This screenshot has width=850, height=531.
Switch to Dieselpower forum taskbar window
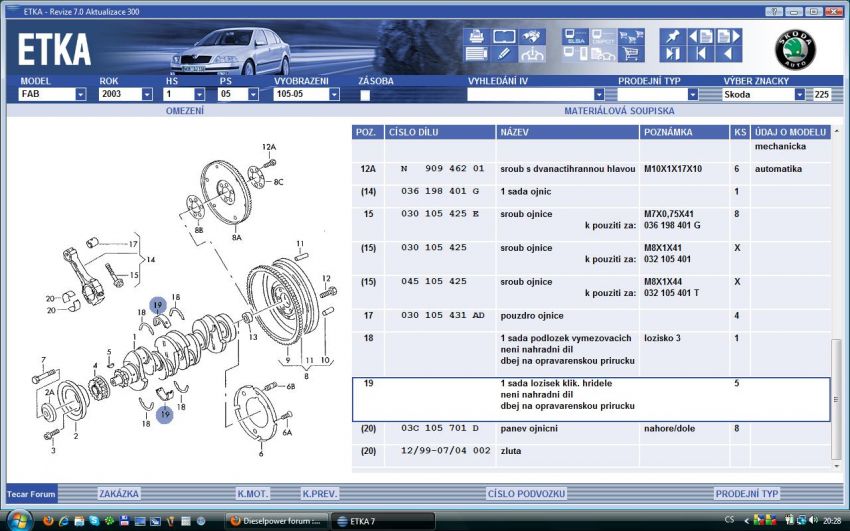pos(276,521)
